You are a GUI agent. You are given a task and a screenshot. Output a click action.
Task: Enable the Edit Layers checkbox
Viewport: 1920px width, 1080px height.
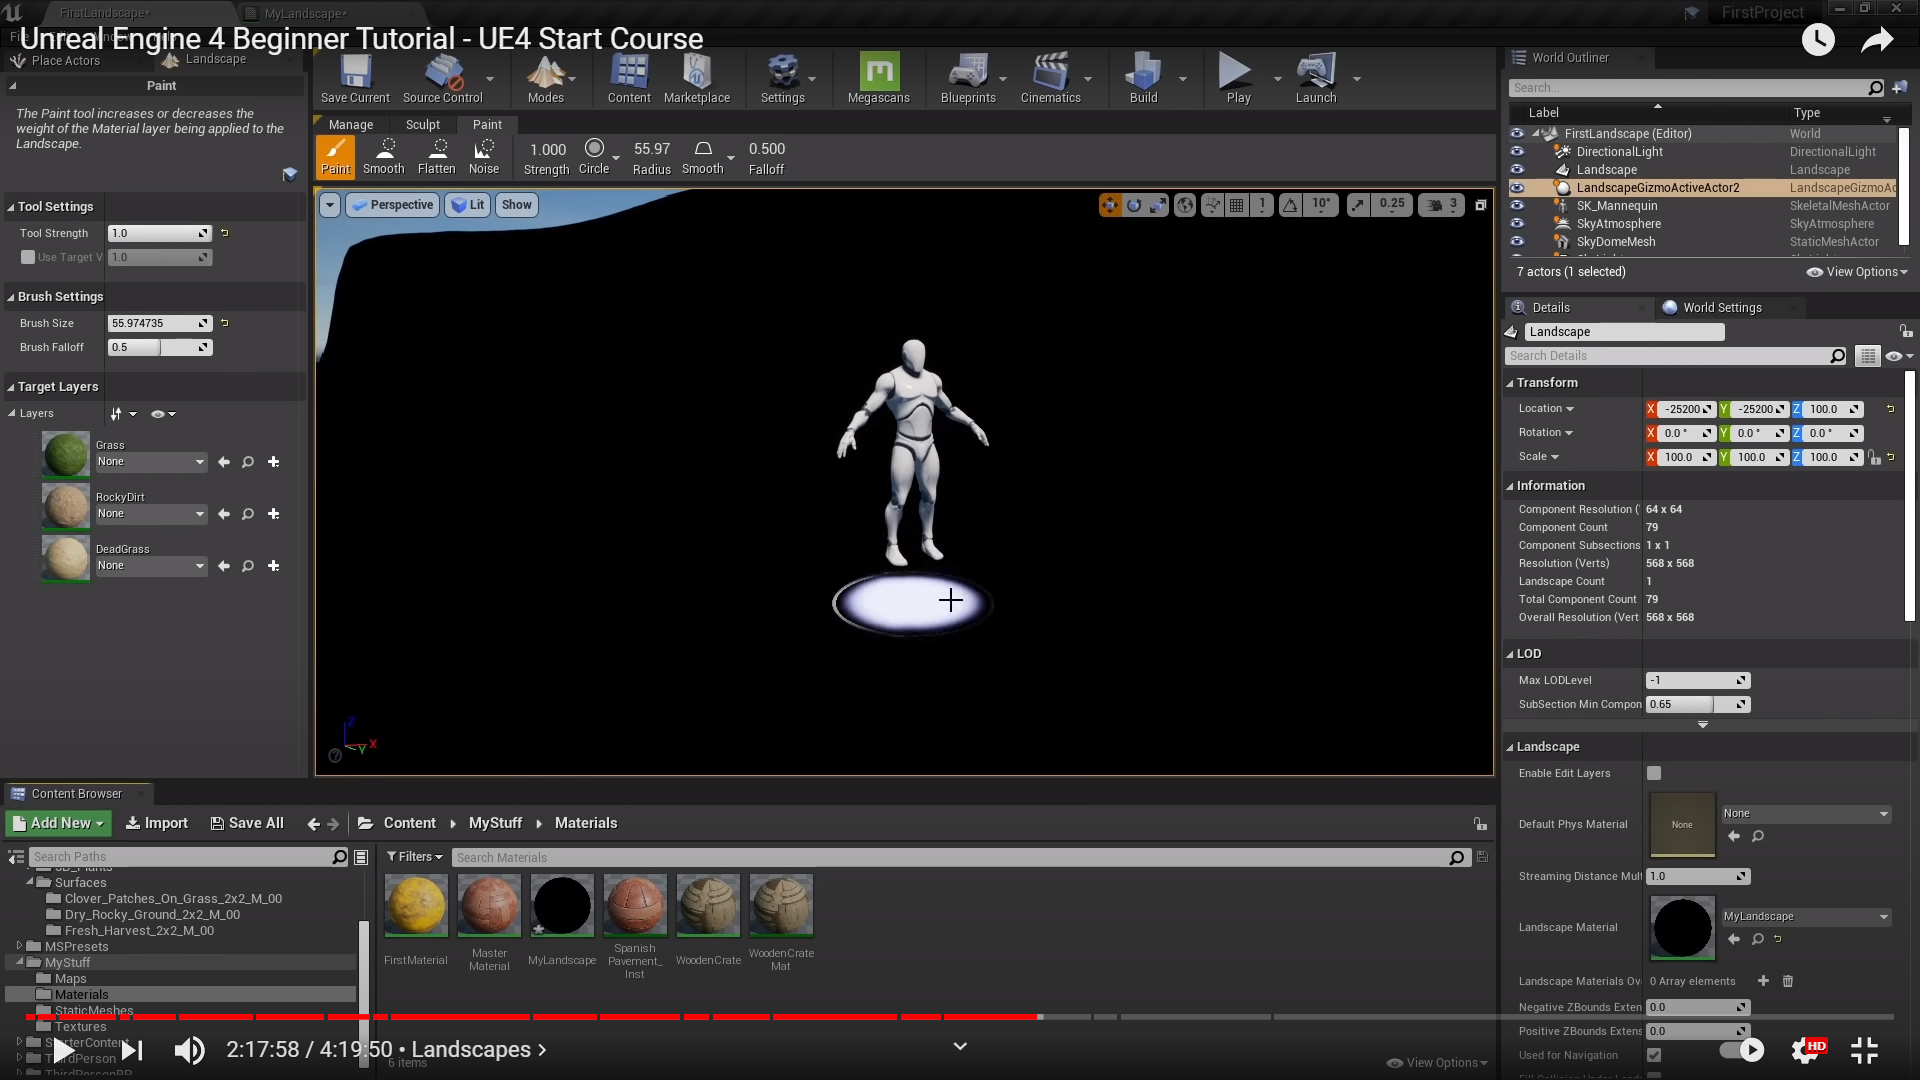(1654, 773)
